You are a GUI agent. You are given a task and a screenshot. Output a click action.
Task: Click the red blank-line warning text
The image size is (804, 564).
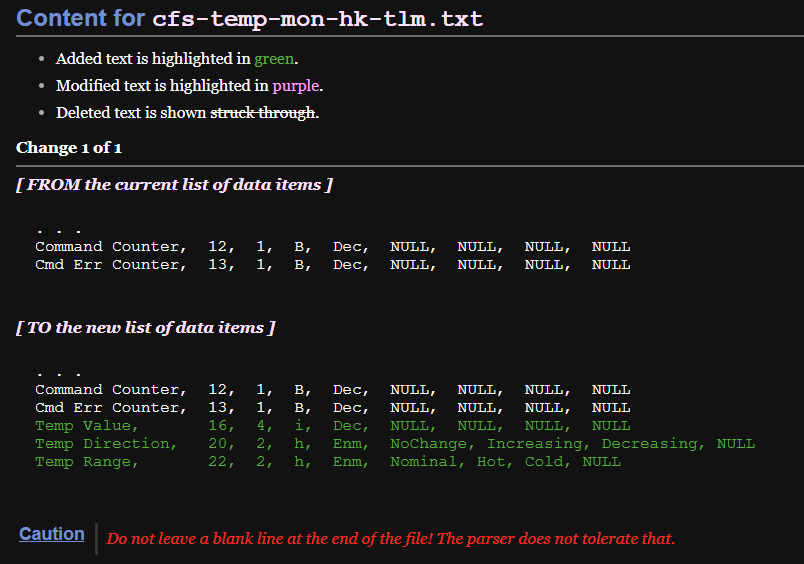coord(390,539)
